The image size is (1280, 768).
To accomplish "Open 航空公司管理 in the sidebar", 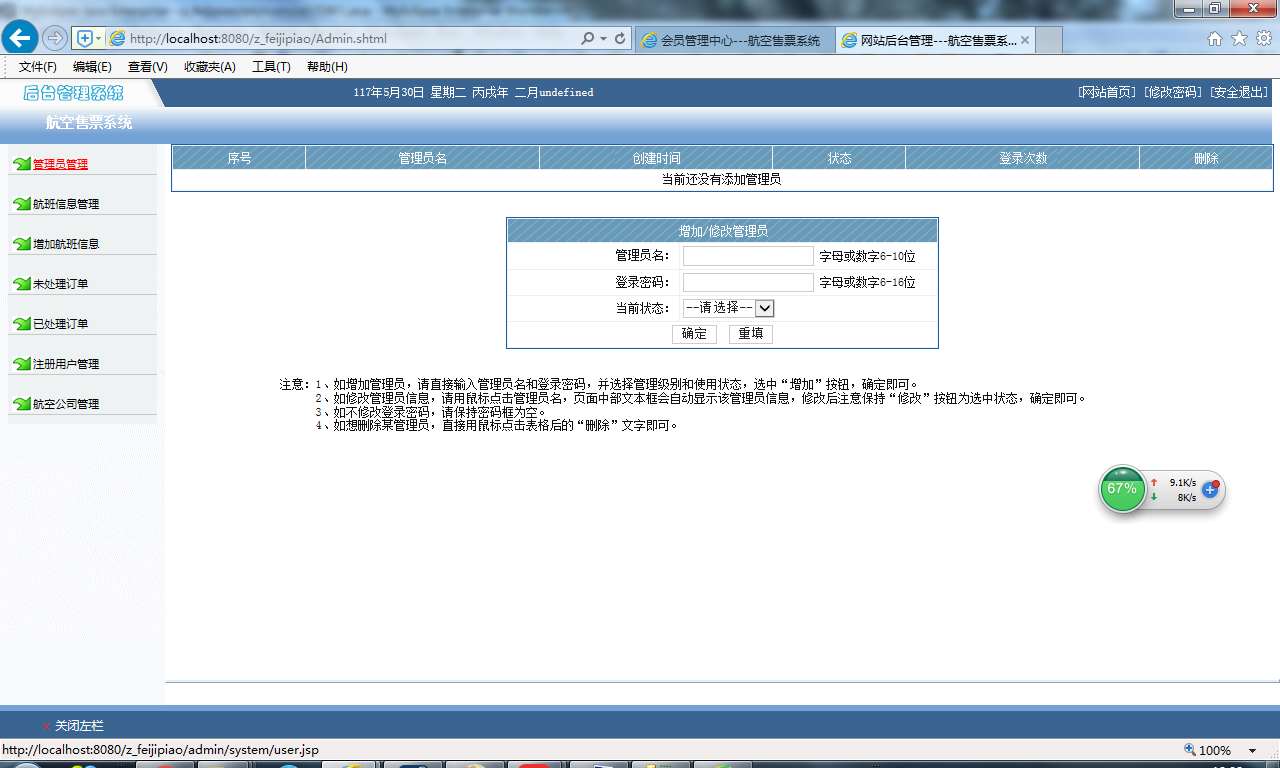I will pyautogui.click(x=66, y=404).
